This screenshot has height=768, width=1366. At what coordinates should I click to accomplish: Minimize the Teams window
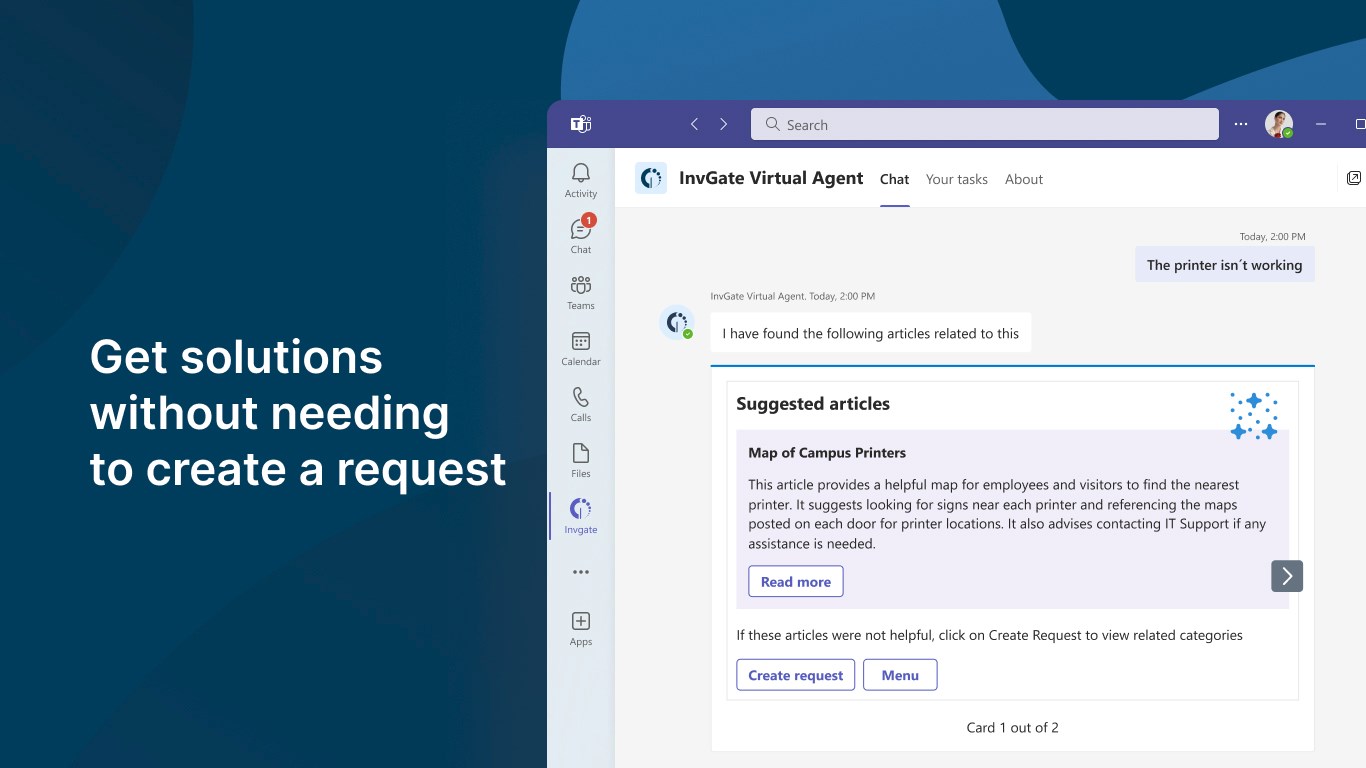click(1321, 124)
